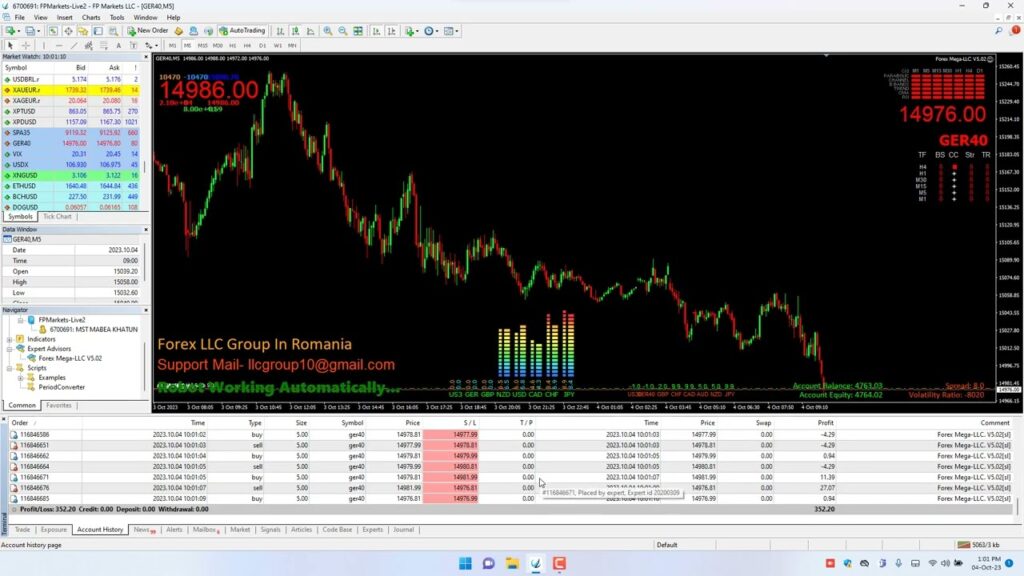Image resolution: width=1024 pixels, height=576 pixels.
Task: Expand the Indicators tree in Navigator
Action: coord(8,340)
